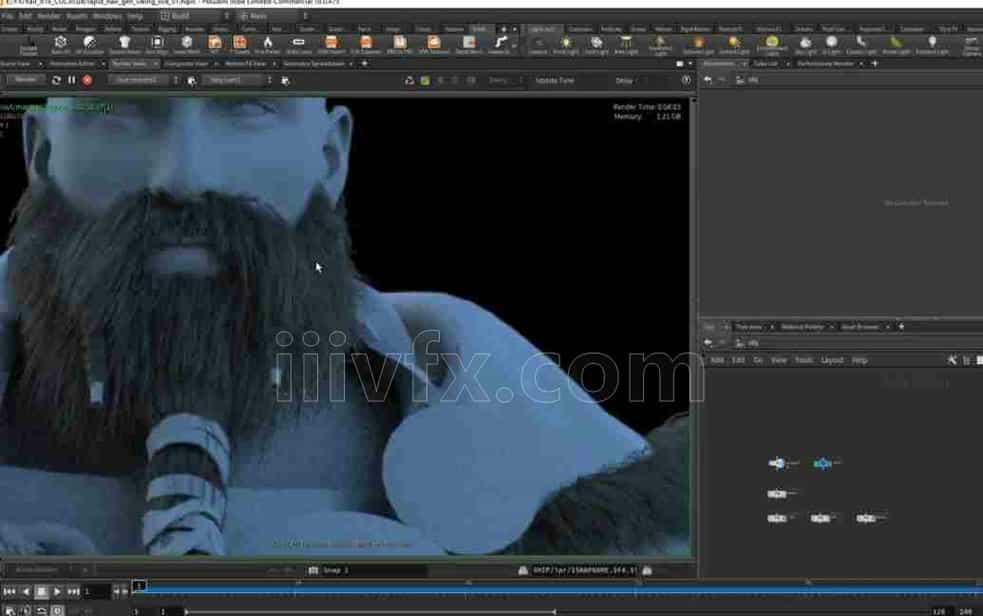Add an Area Light from the shelf
983x616 pixels.
[x=626, y=44]
